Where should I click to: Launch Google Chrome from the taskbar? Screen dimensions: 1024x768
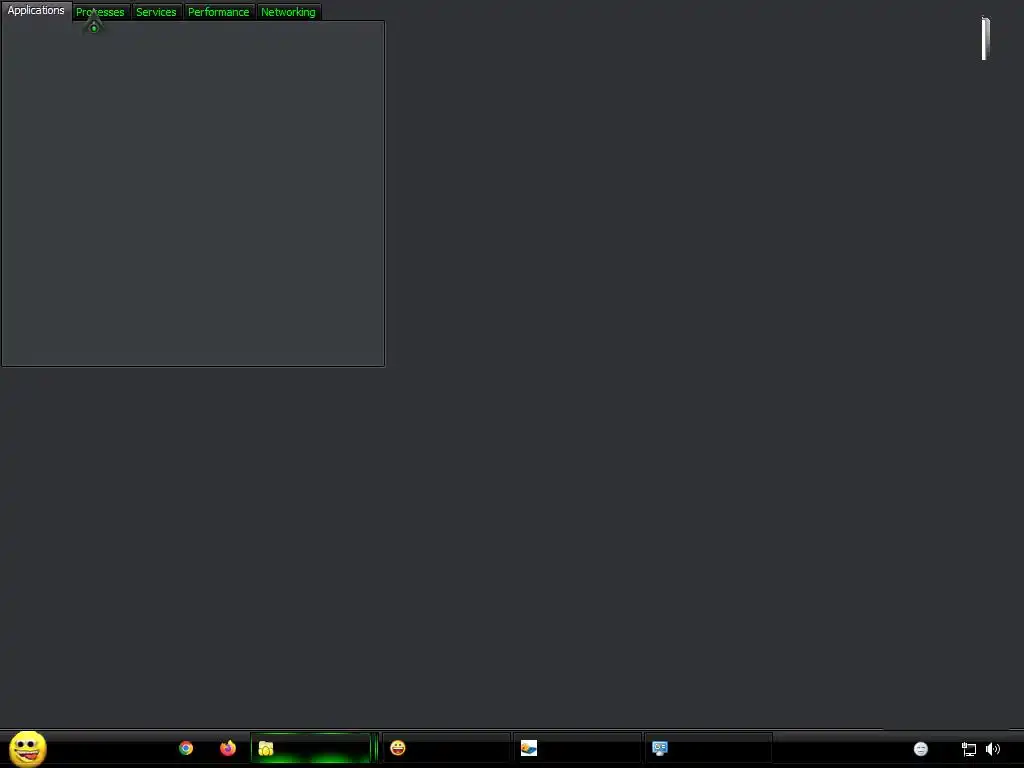coord(186,748)
